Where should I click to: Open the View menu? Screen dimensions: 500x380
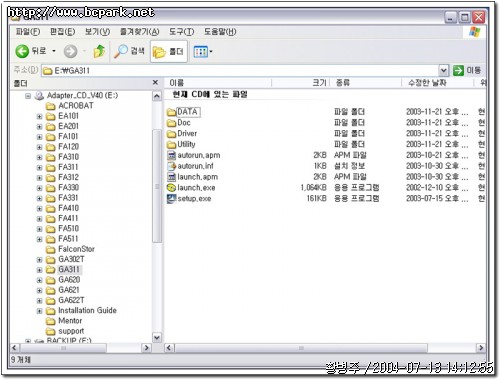97,32
